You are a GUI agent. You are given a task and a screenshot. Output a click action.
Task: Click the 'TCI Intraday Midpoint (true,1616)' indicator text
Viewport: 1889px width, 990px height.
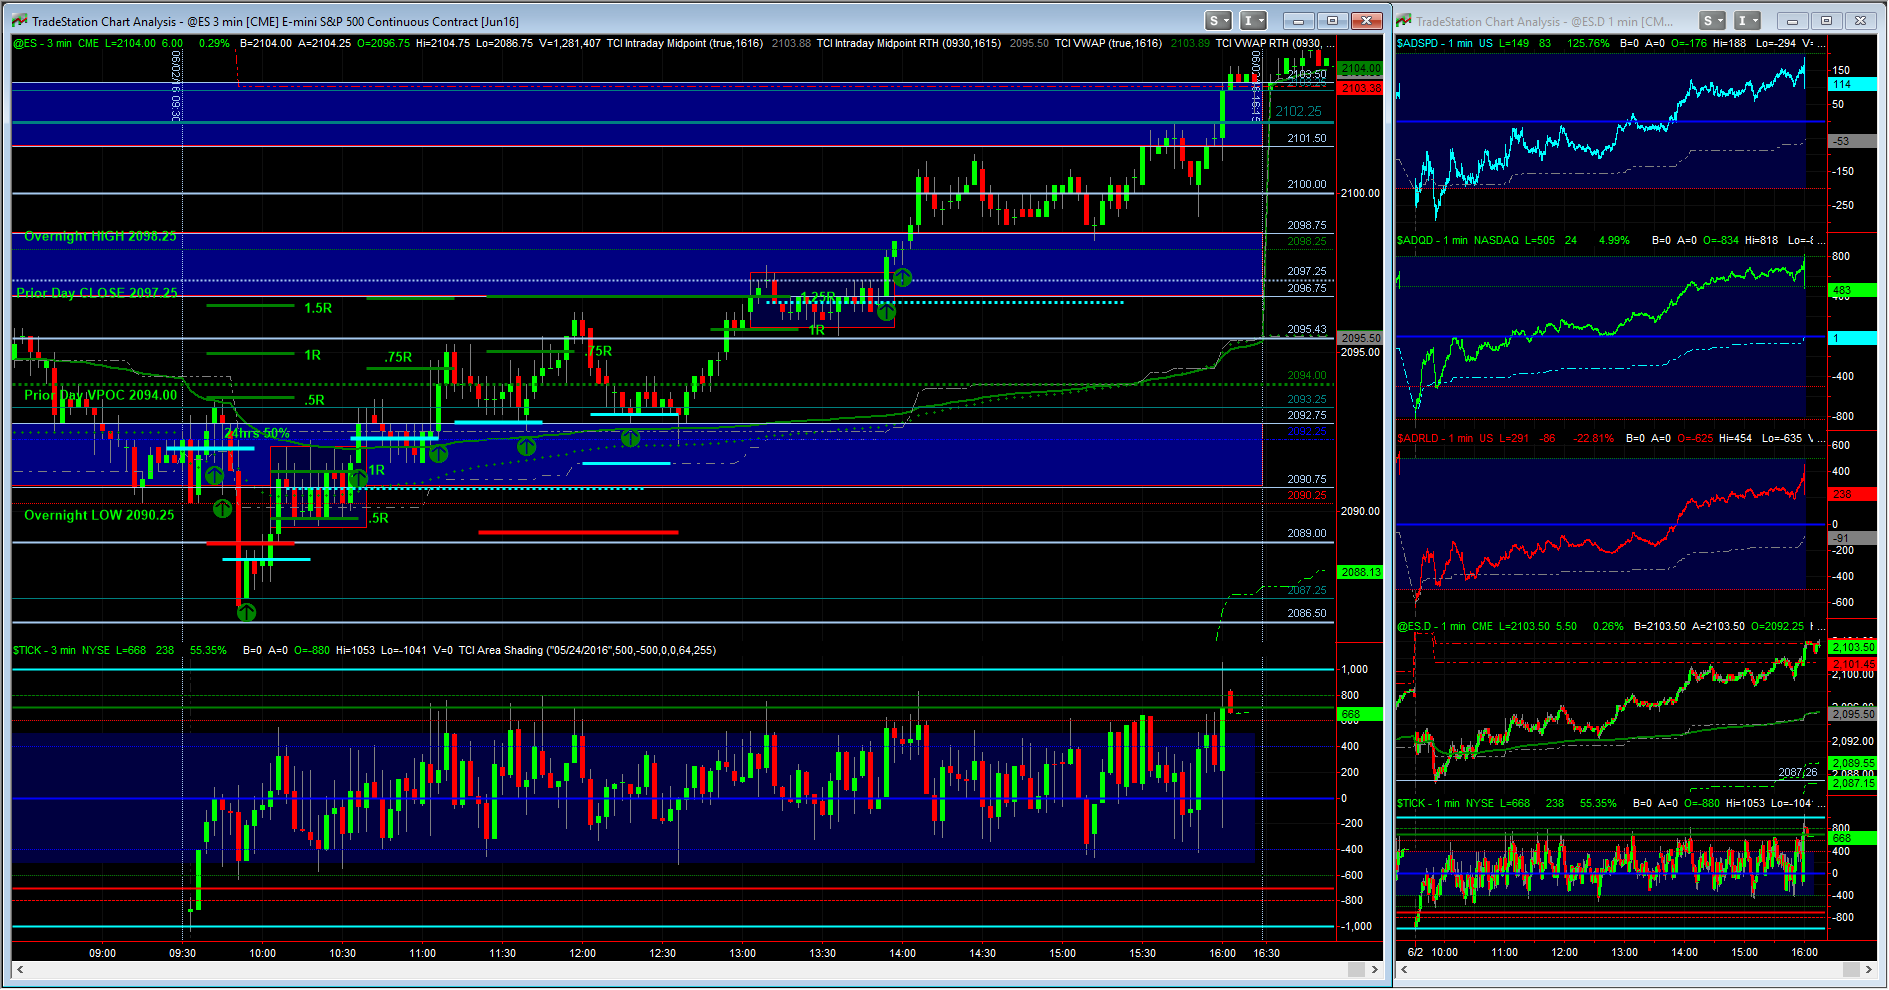[685, 43]
